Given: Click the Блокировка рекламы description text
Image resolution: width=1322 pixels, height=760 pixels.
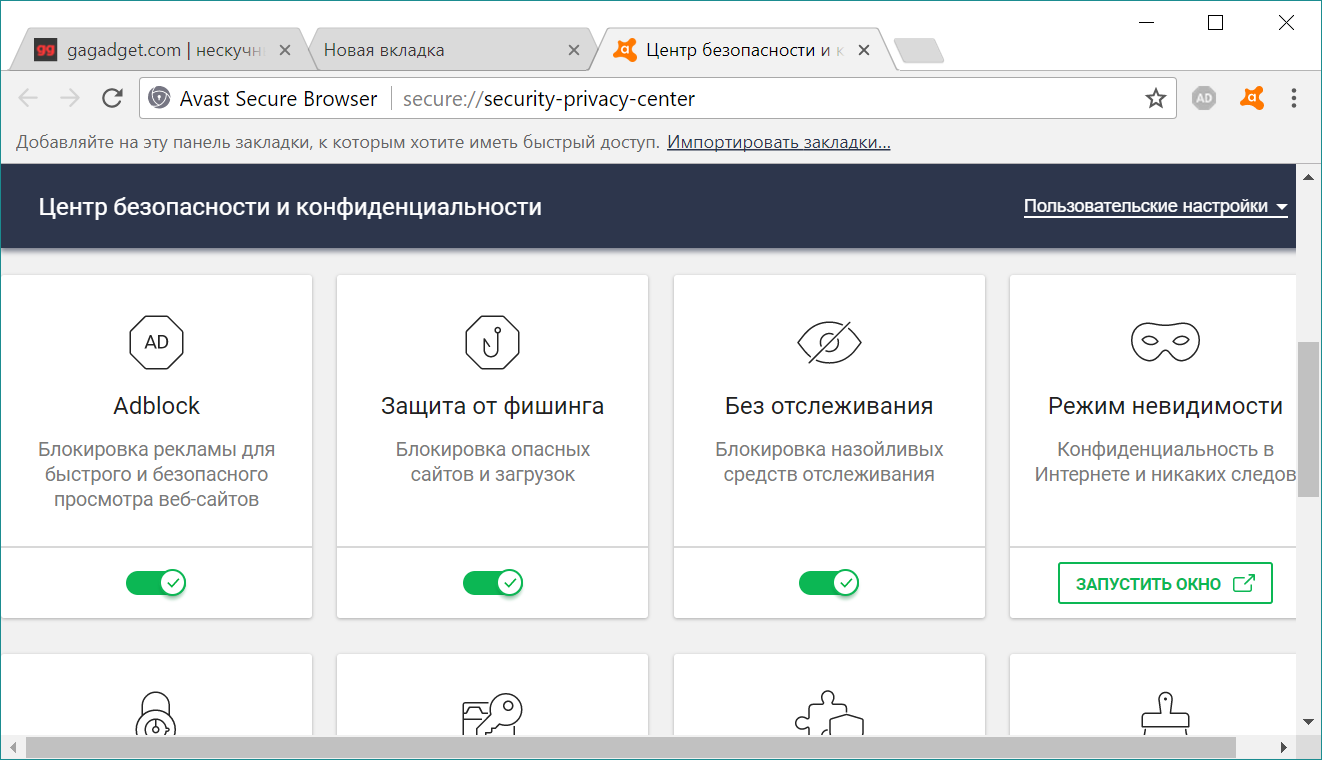Looking at the screenshot, I should pos(156,474).
